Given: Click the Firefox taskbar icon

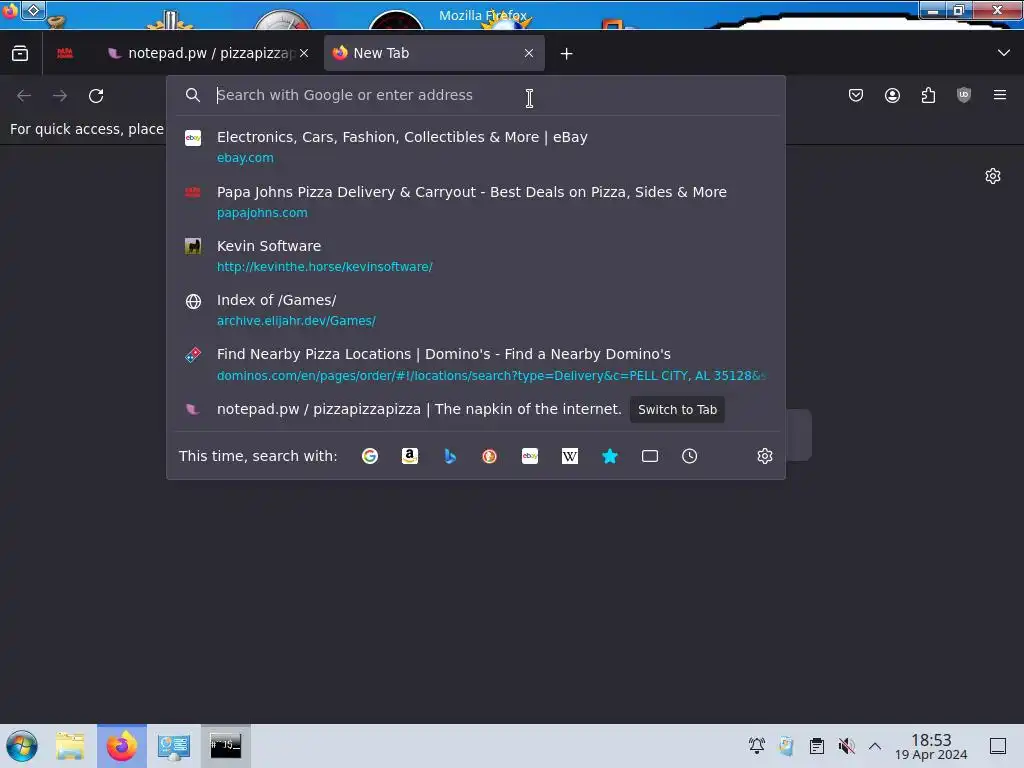Looking at the screenshot, I should [x=121, y=746].
